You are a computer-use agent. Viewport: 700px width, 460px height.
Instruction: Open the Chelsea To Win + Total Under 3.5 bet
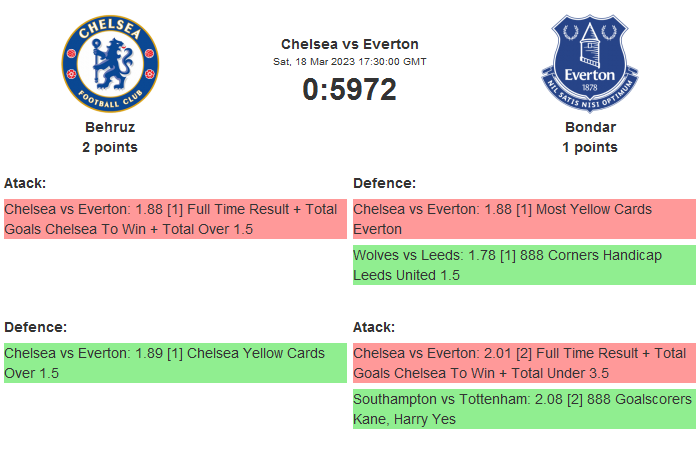[x=524, y=363]
